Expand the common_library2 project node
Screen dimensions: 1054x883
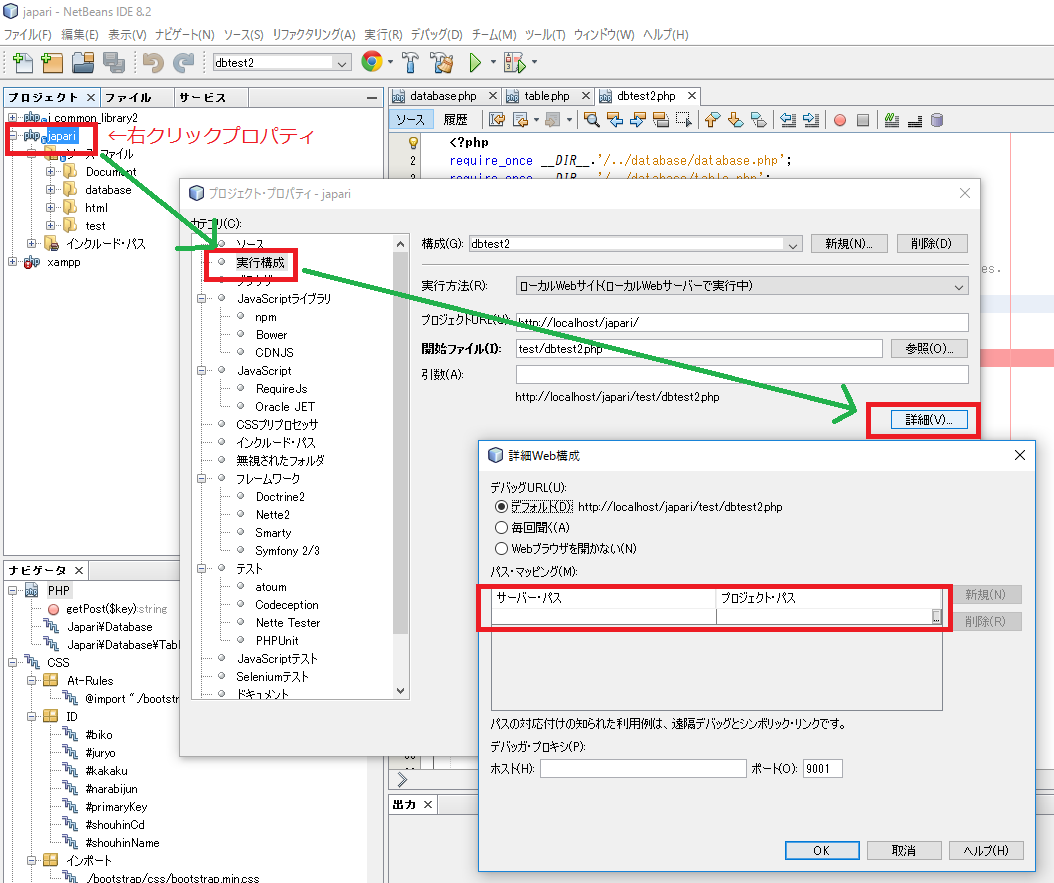13,118
